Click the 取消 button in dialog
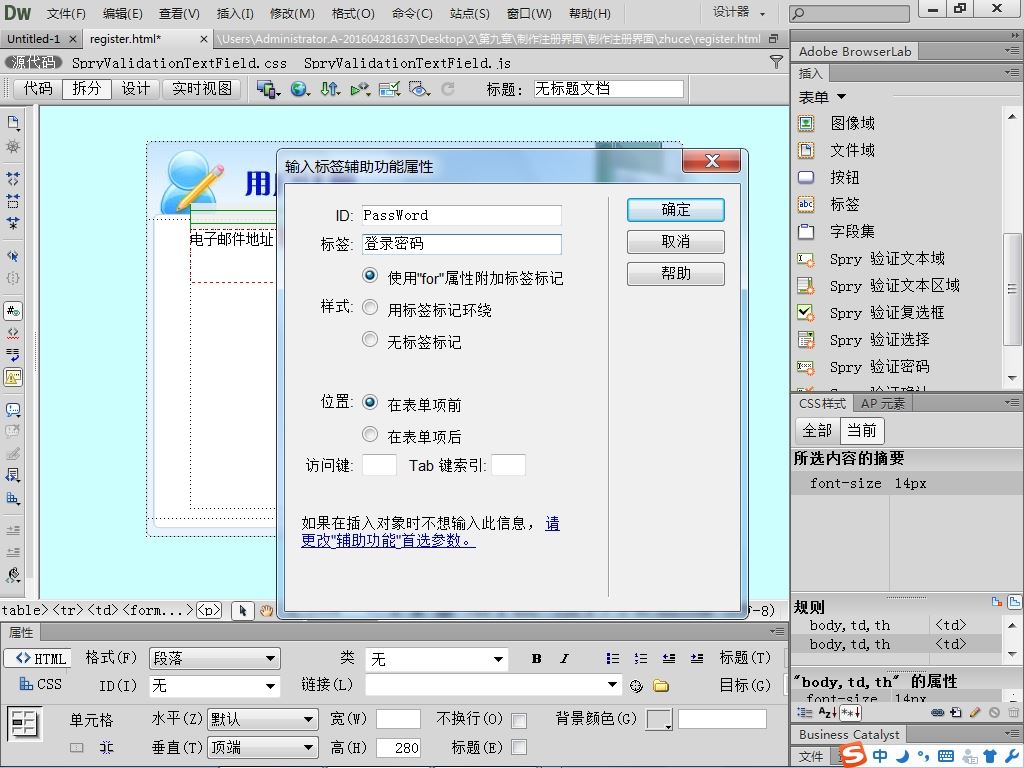The height and width of the screenshot is (768, 1024). pos(675,242)
